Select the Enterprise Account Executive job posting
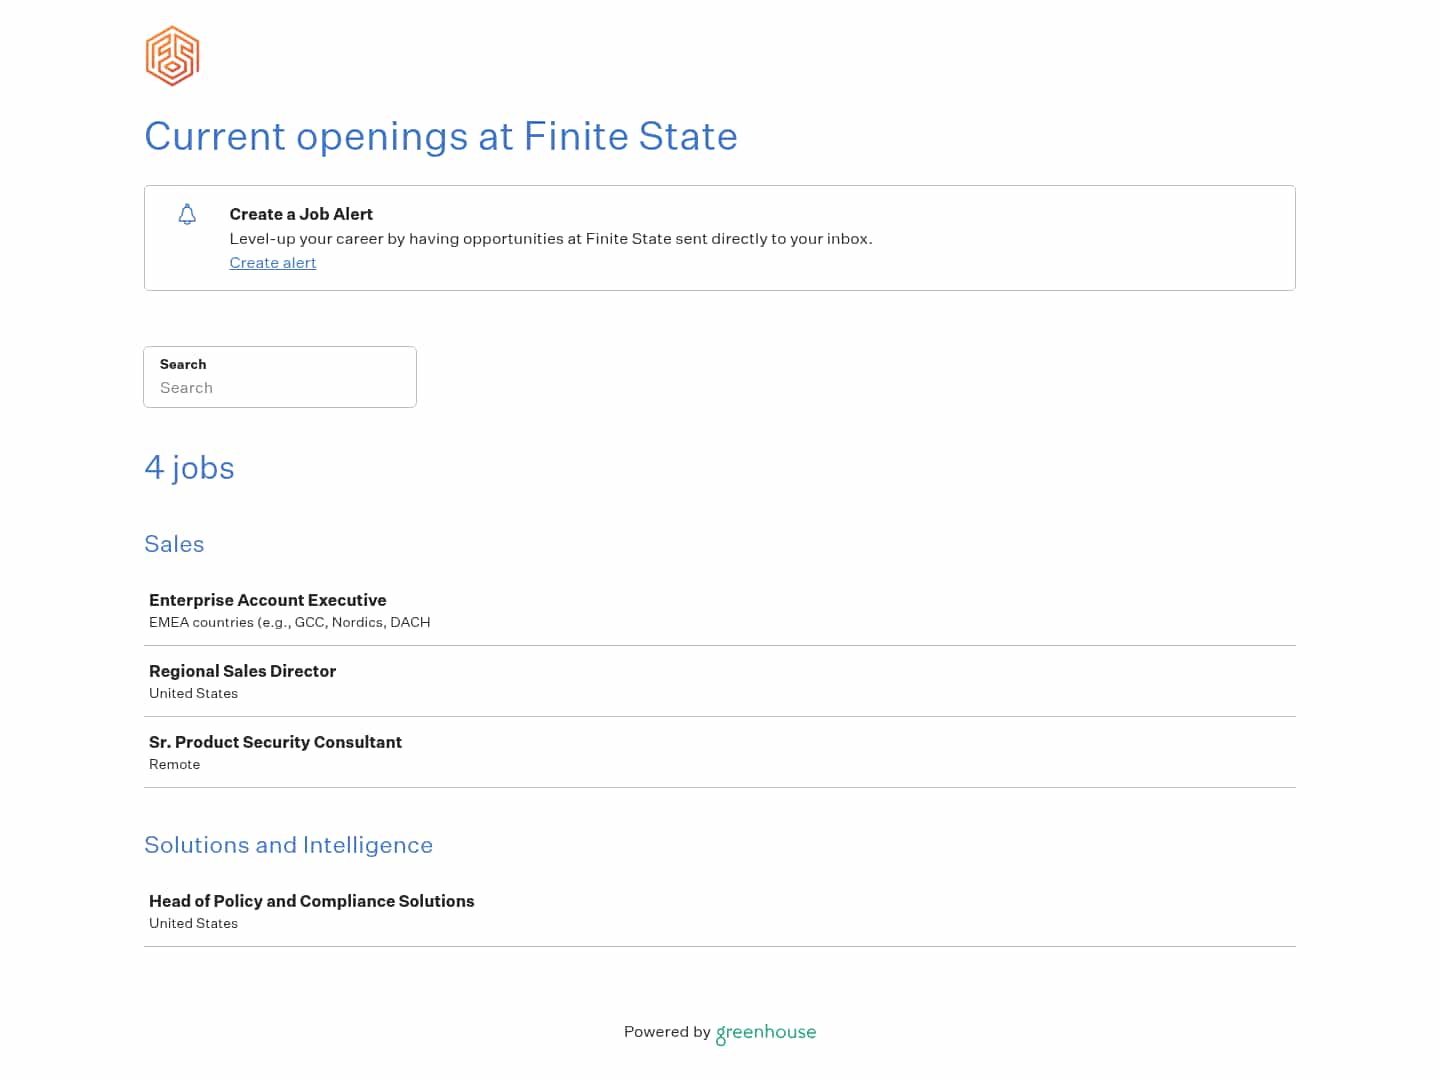 [x=267, y=600]
